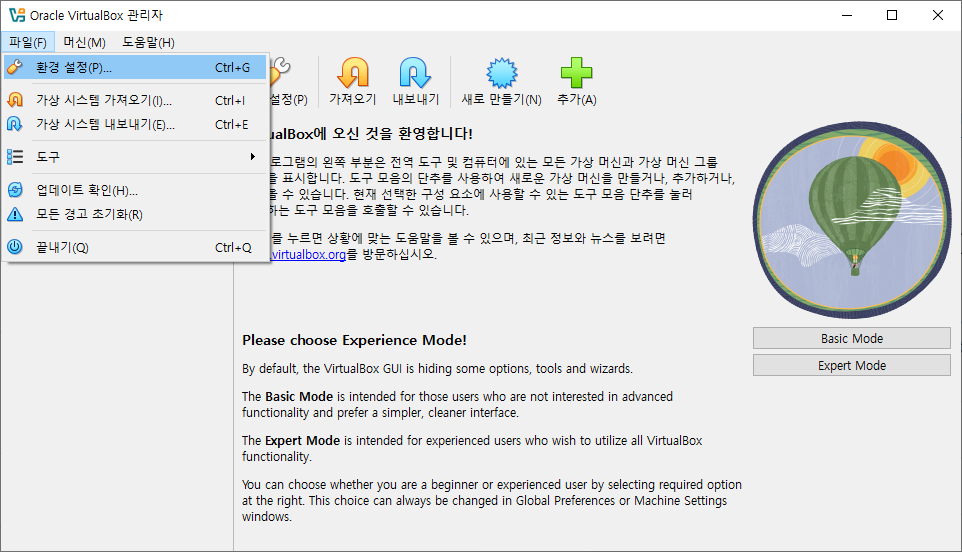Click the 가져오기 toolbar icon
962x552 pixels.
point(353,73)
